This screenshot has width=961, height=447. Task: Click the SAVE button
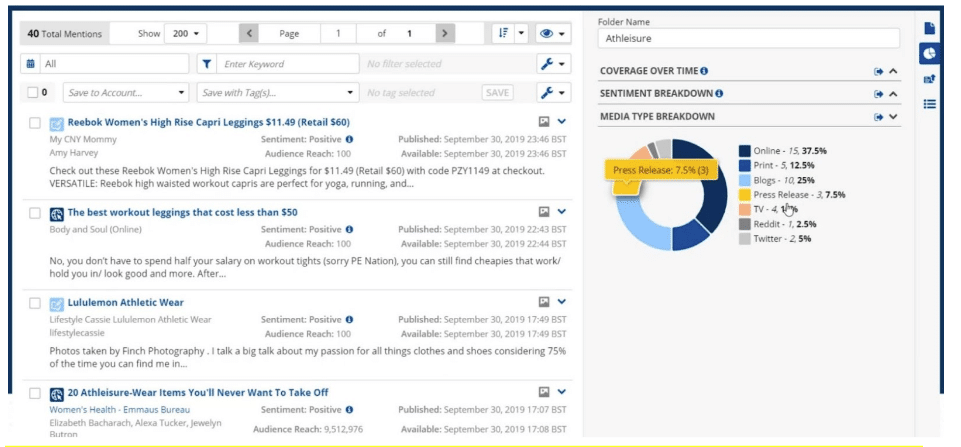point(497,93)
